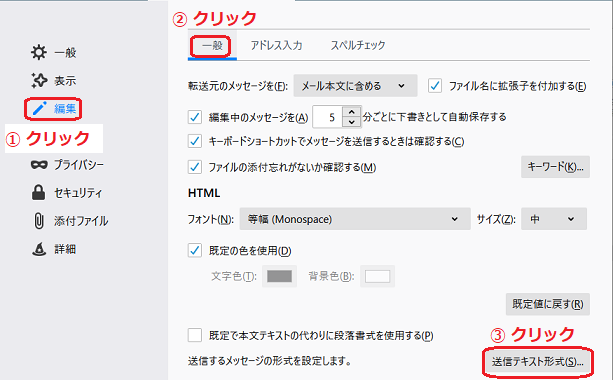Decrease auto-save minutes with down arrow

352,122
